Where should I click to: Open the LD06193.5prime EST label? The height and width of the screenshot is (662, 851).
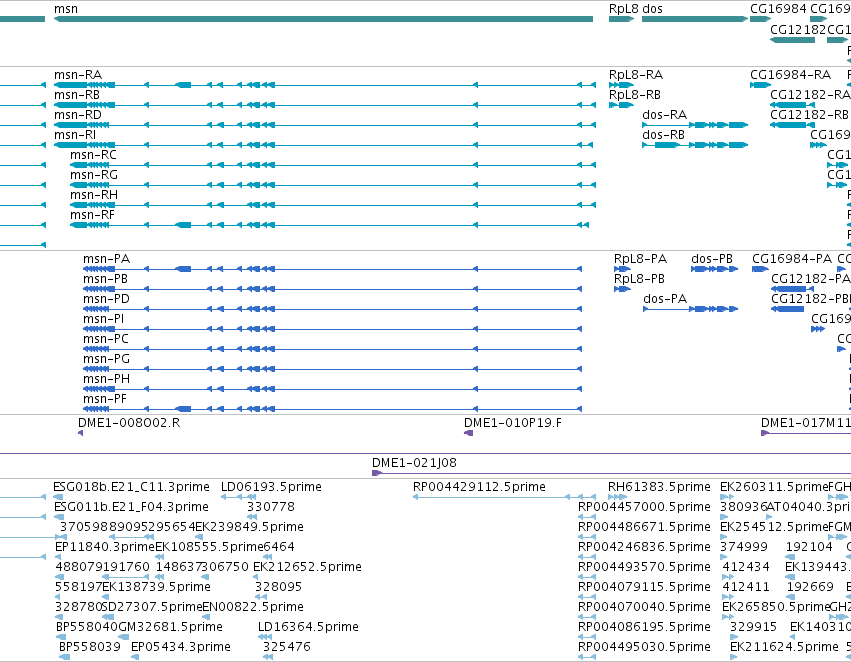[271, 487]
